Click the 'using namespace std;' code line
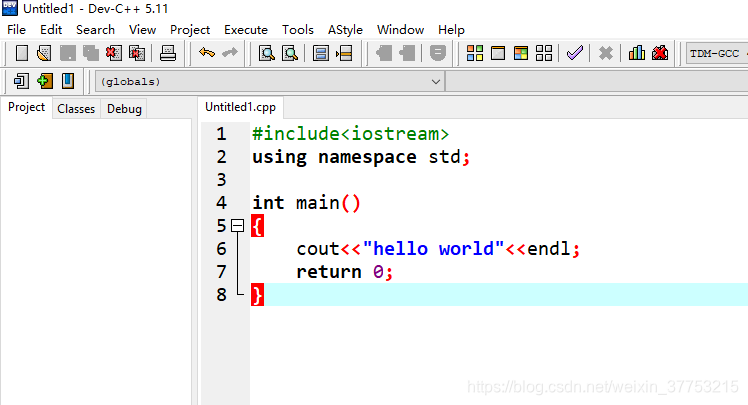Screen dimensions: 748x405 (361, 157)
